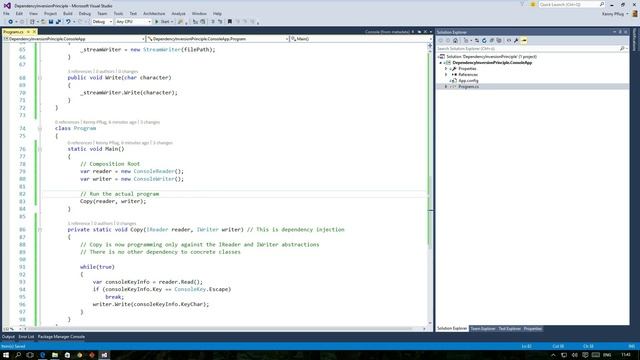Open the Error List tab
Image resolution: width=640 pixels, height=360 pixels.
(26, 337)
